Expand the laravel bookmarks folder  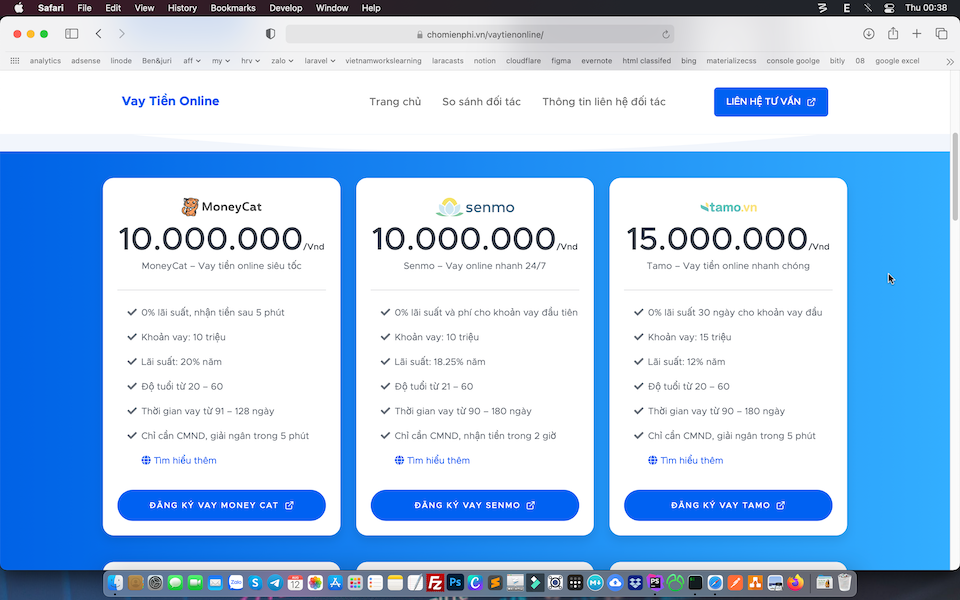coord(320,61)
